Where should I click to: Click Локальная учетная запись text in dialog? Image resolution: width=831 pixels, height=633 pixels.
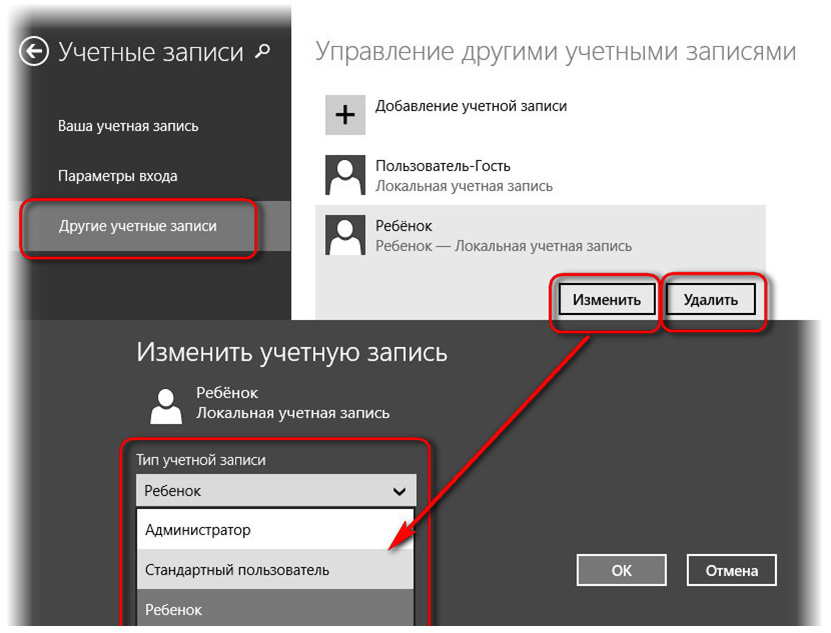[x=293, y=413]
